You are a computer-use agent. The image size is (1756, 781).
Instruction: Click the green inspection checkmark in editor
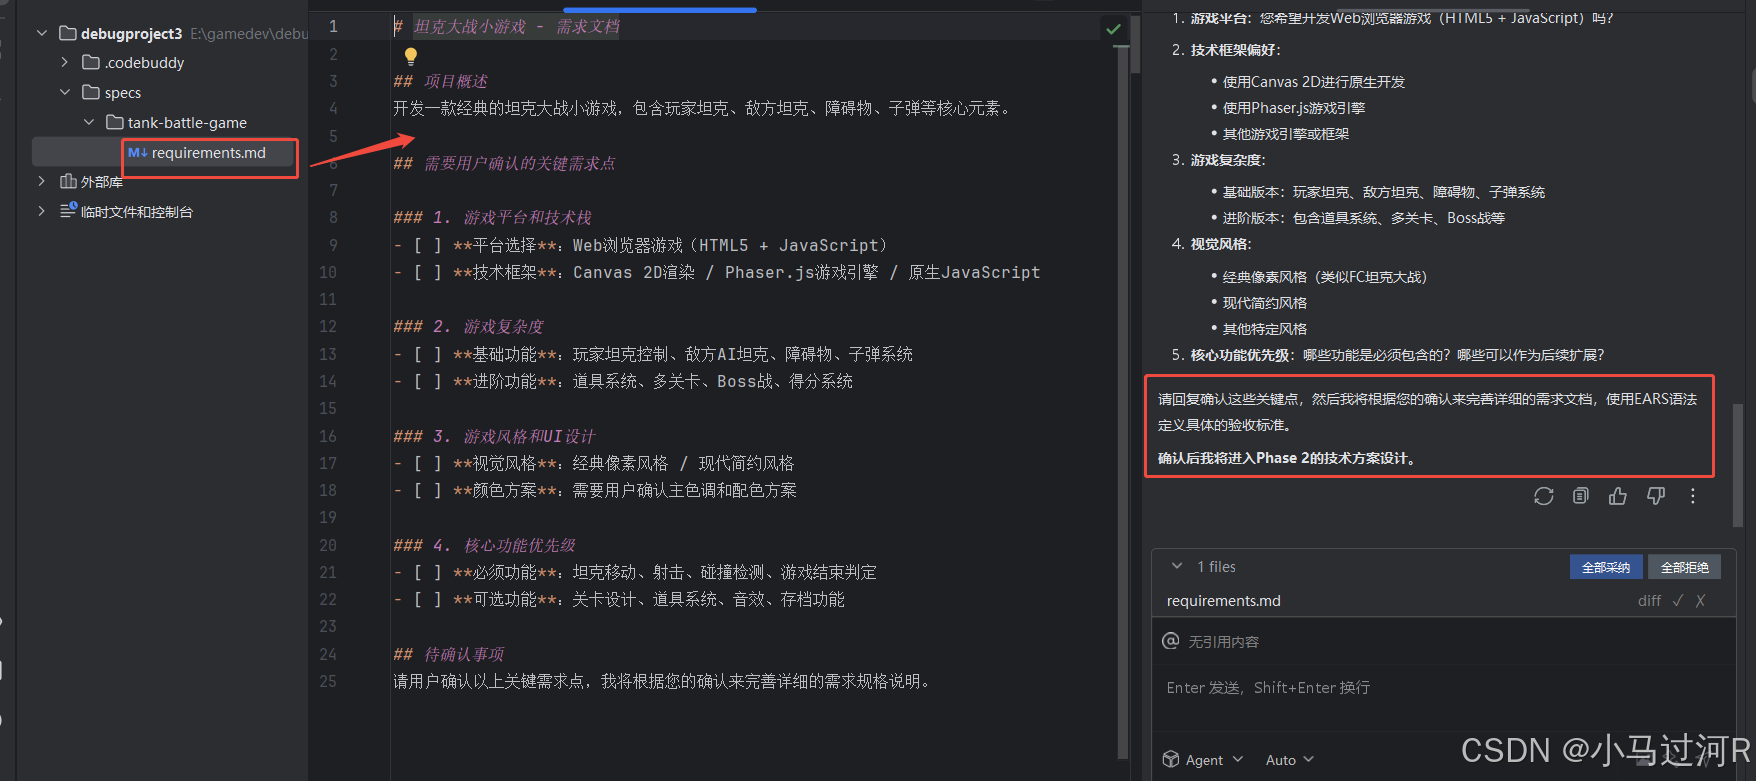[x=1113, y=29]
